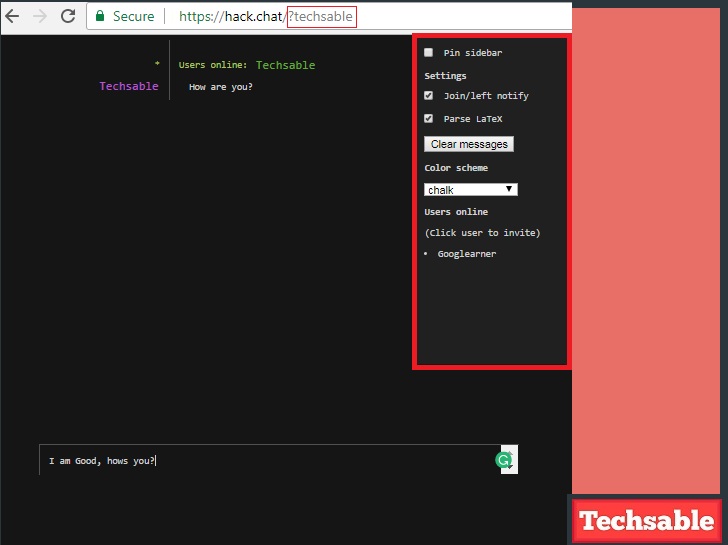Click the purple Techsable nickname
The image size is (728, 545).
click(x=129, y=86)
